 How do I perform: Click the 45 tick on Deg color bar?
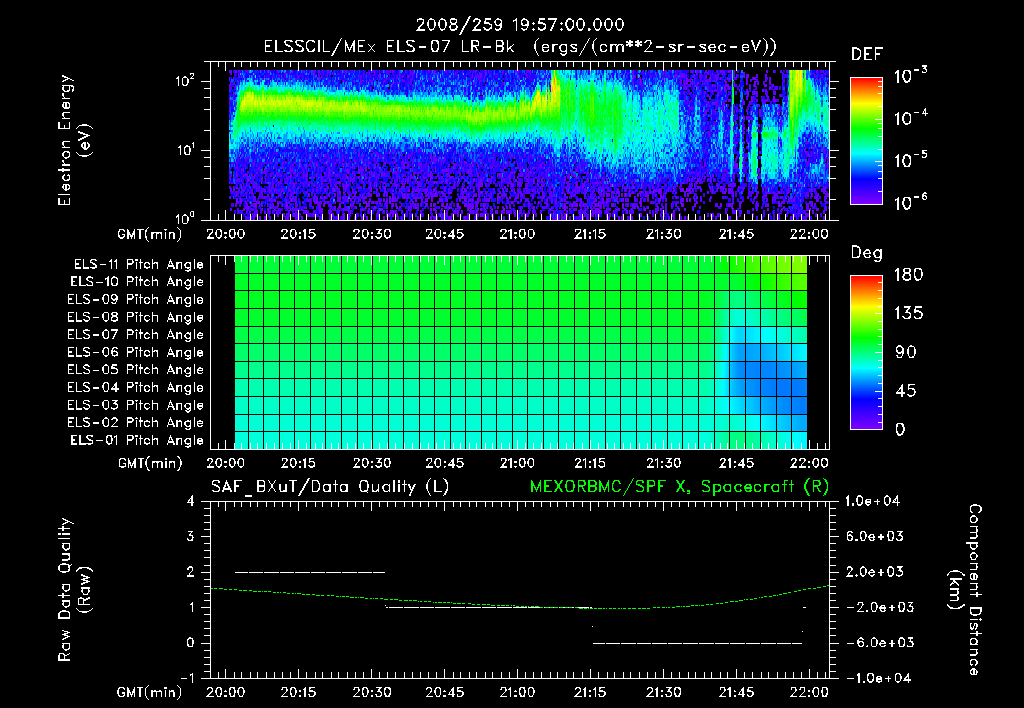(x=905, y=391)
